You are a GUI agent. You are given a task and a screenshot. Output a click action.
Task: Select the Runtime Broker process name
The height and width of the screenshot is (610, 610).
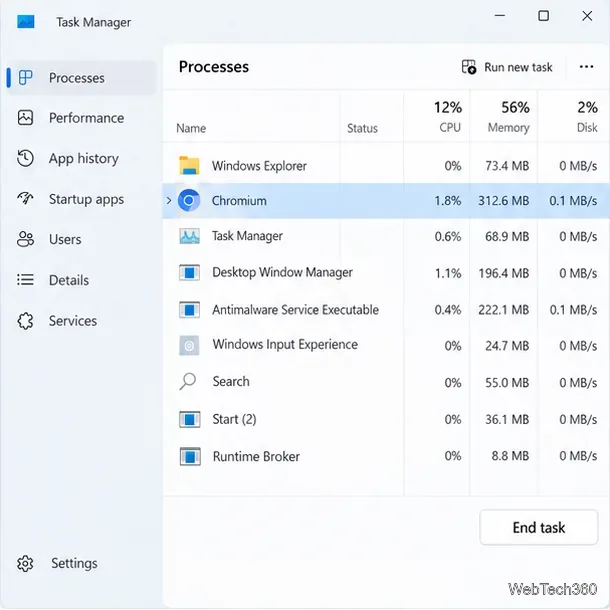pos(256,456)
